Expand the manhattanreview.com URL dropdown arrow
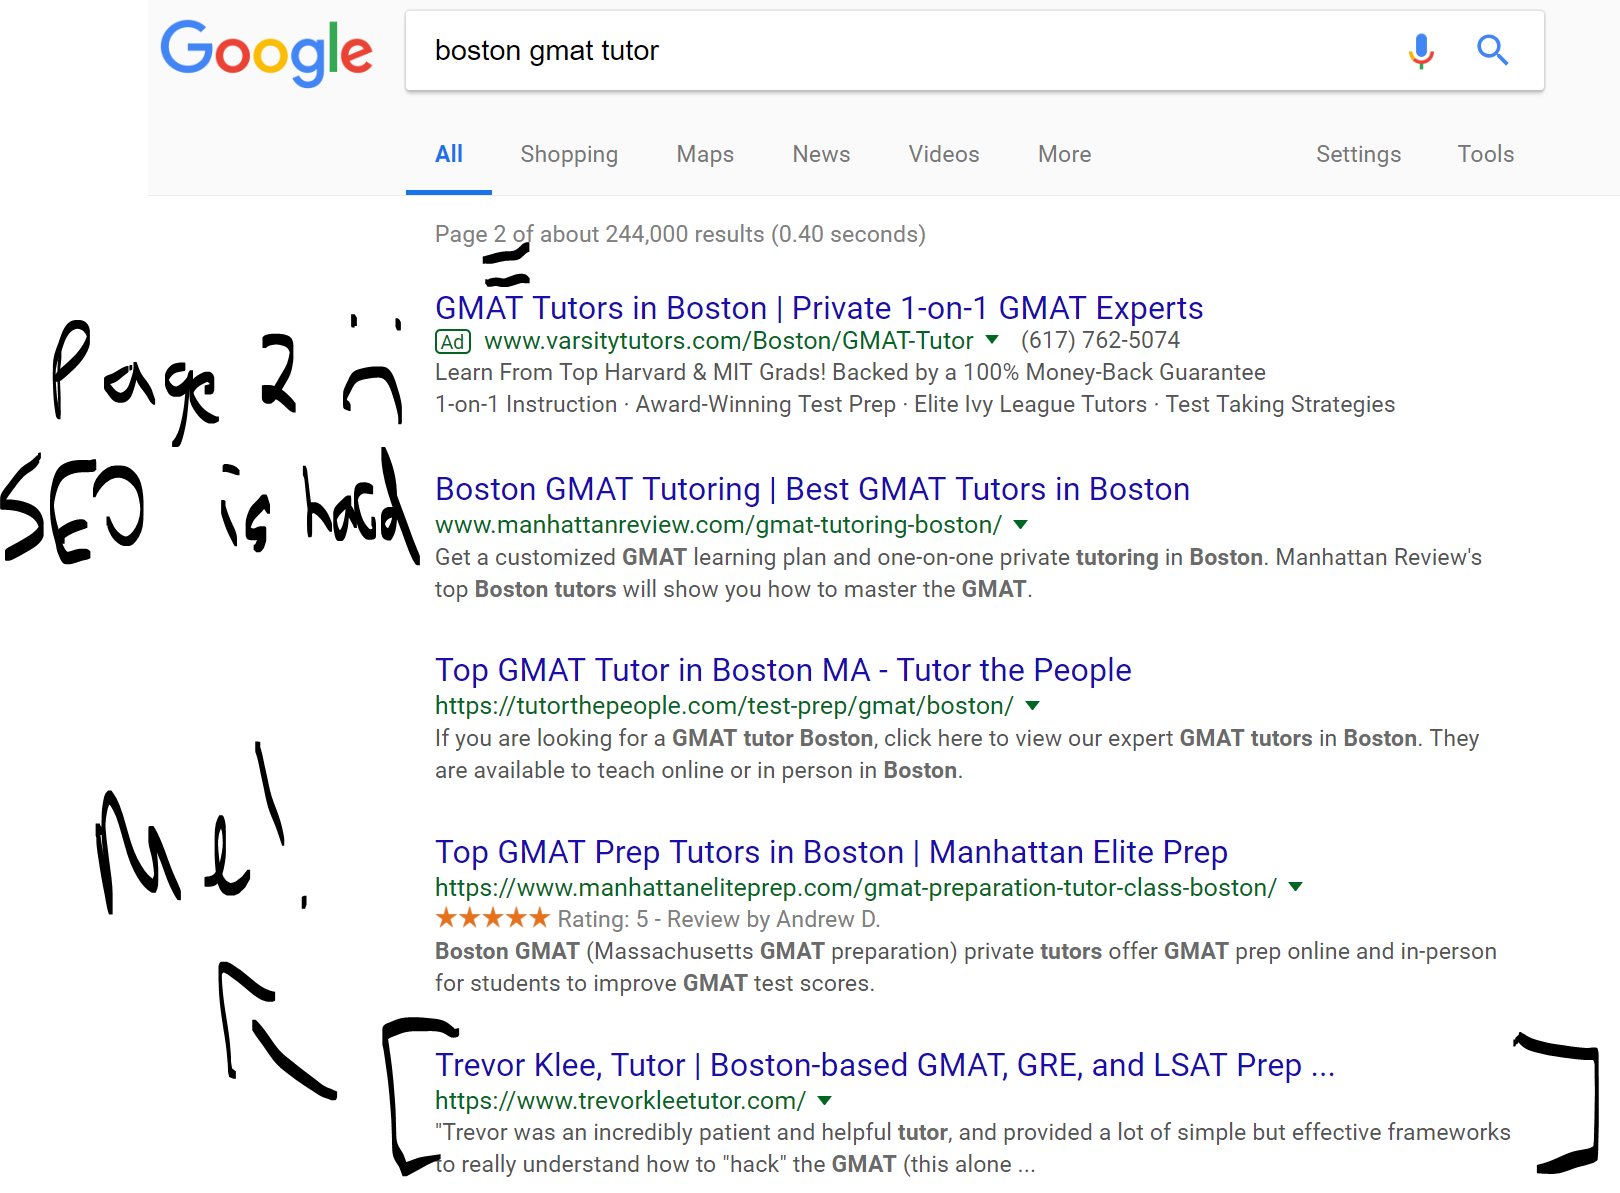Viewport: 1620px width, 1193px height. pyautogui.click(x=1021, y=524)
